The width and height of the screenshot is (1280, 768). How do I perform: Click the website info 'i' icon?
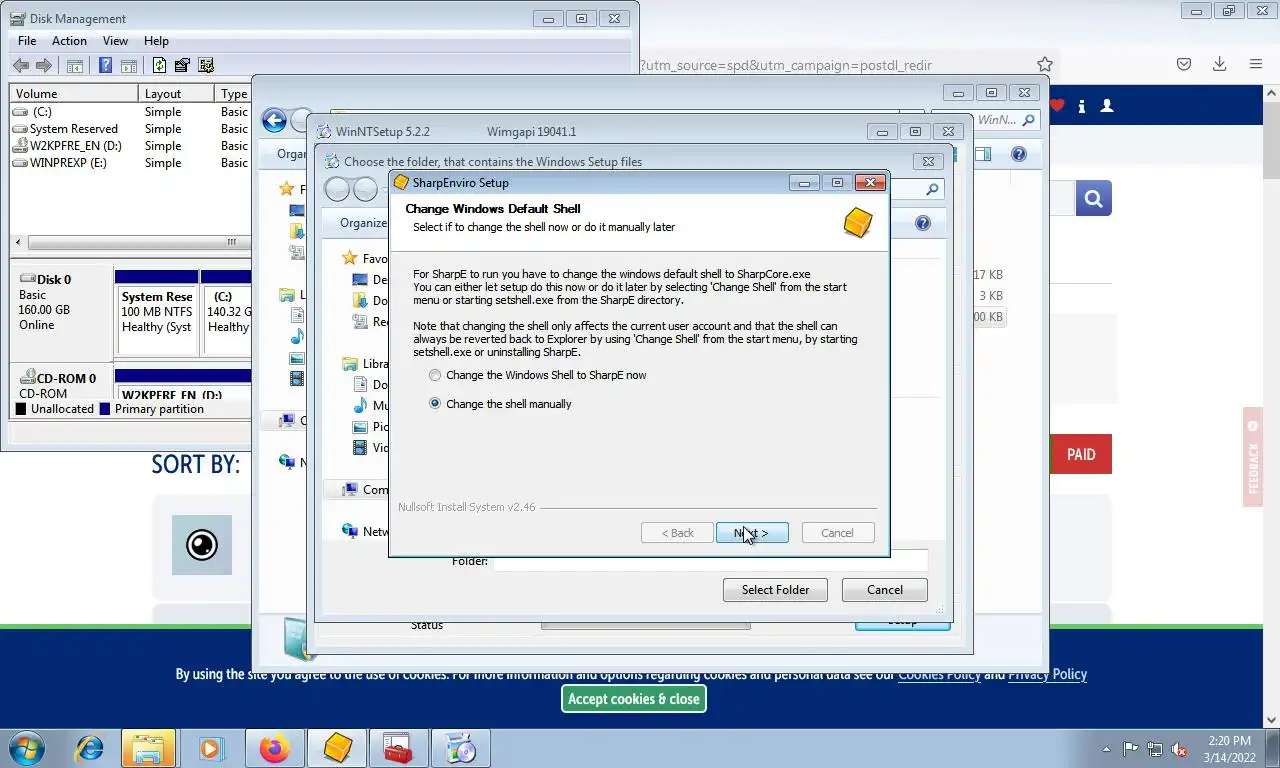tap(1082, 105)
